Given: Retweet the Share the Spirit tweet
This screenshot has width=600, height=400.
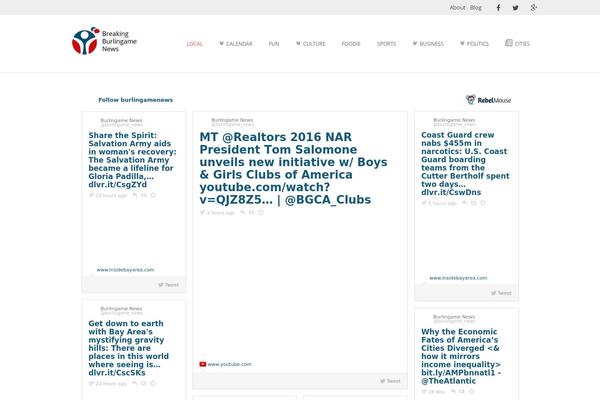Looking at the screenshot, I should click(x=143, y=195).
